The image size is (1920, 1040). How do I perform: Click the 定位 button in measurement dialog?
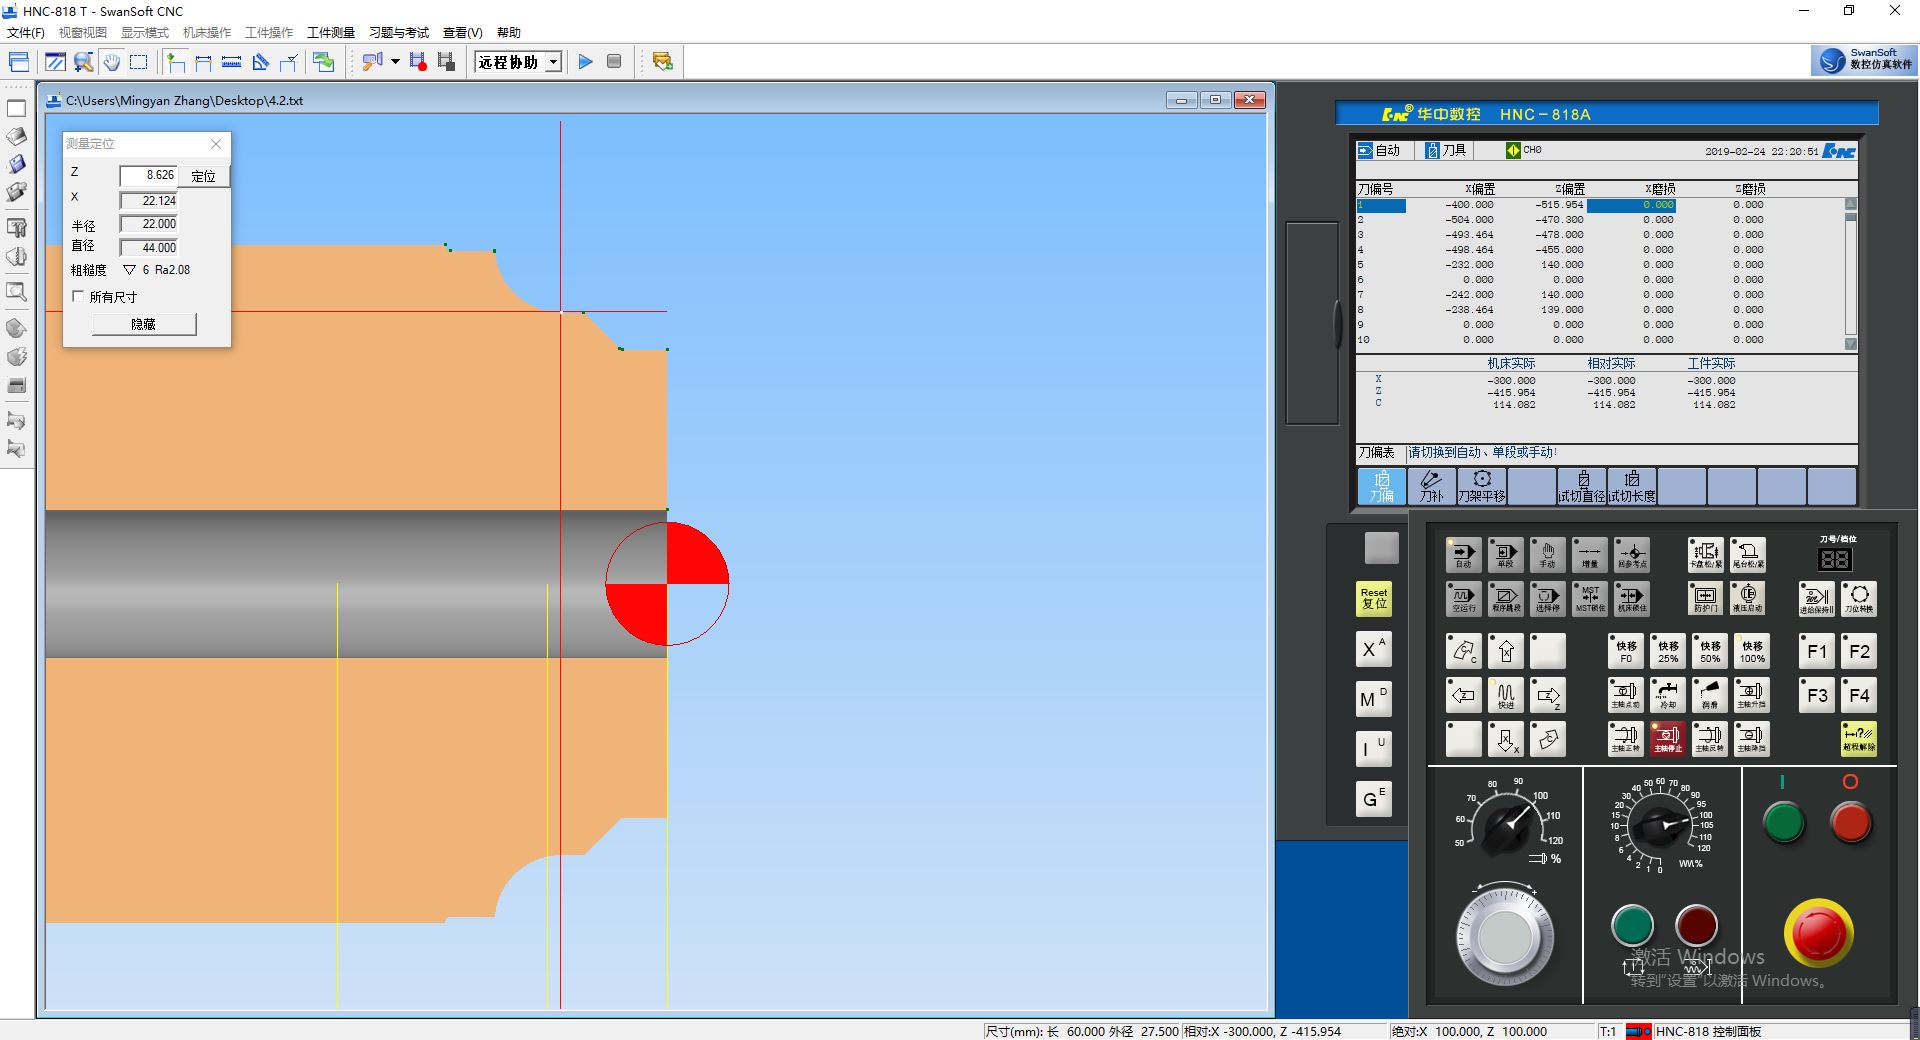tap(204, 176)
